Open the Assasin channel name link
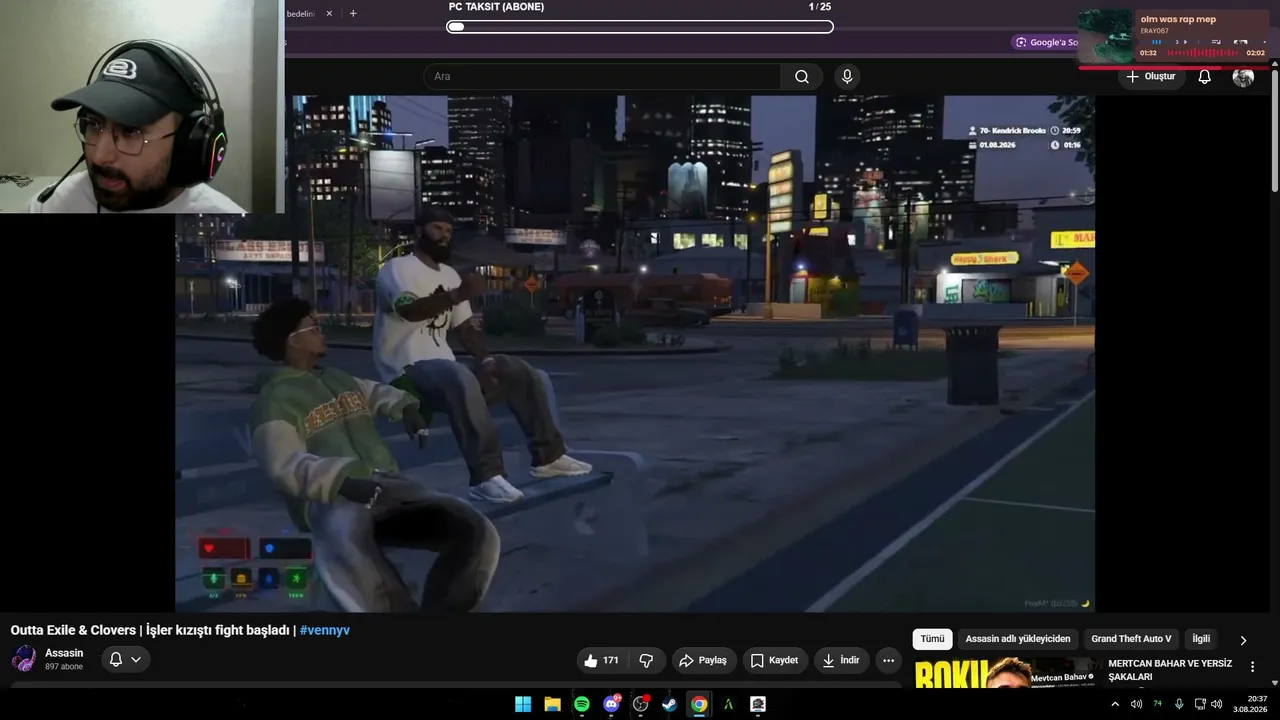Screen dimensions: 1280x720 64,653
